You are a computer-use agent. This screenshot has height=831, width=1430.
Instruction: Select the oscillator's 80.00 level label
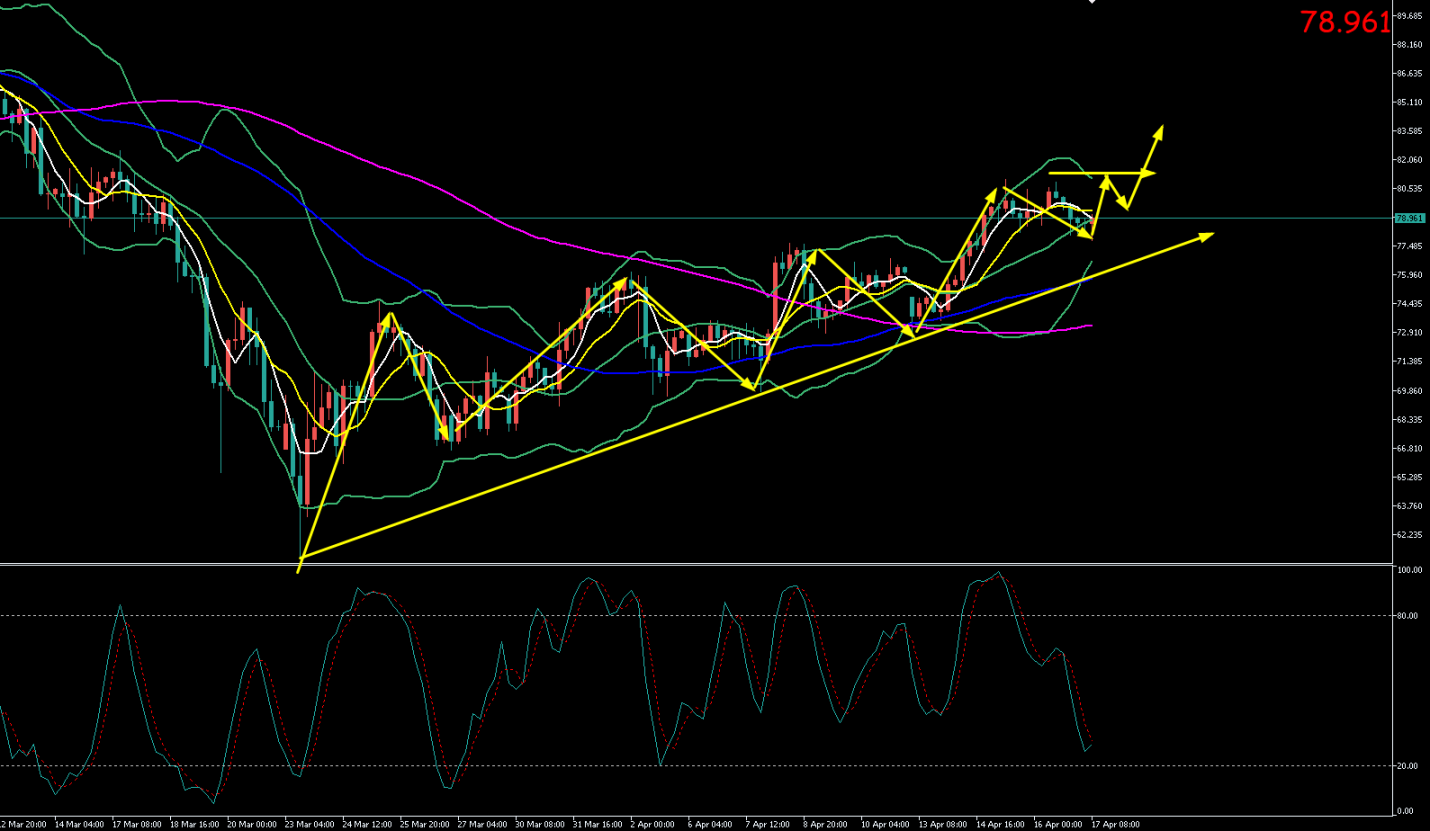[1407, 616]
